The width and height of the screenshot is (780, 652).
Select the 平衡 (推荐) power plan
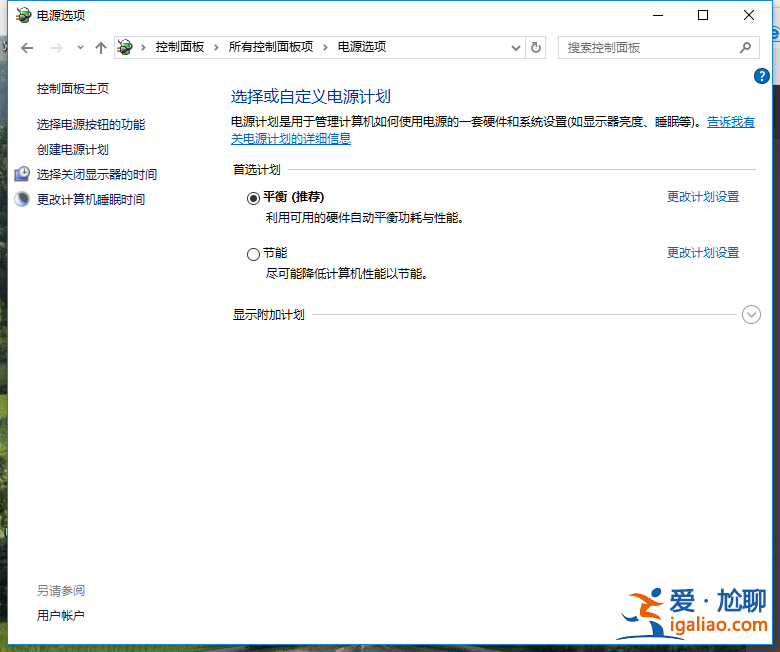pyautogui.click(x=253, y=198)
